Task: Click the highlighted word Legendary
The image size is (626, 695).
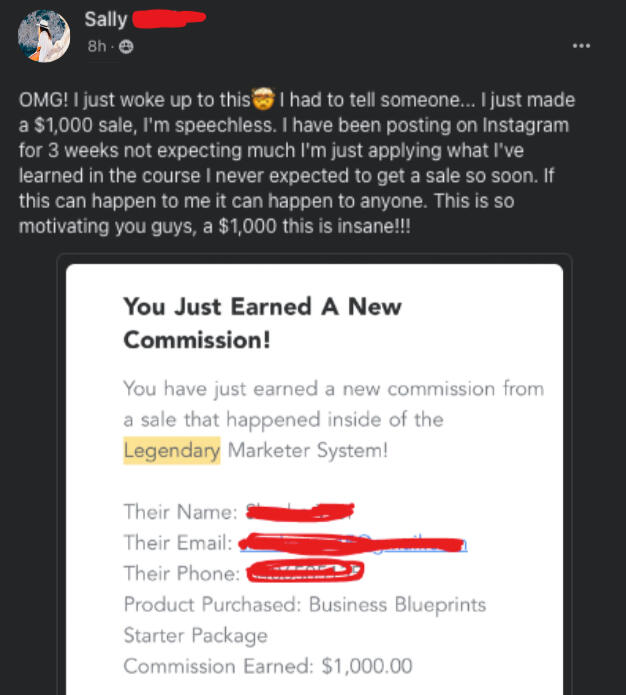Action: (171, 450)
